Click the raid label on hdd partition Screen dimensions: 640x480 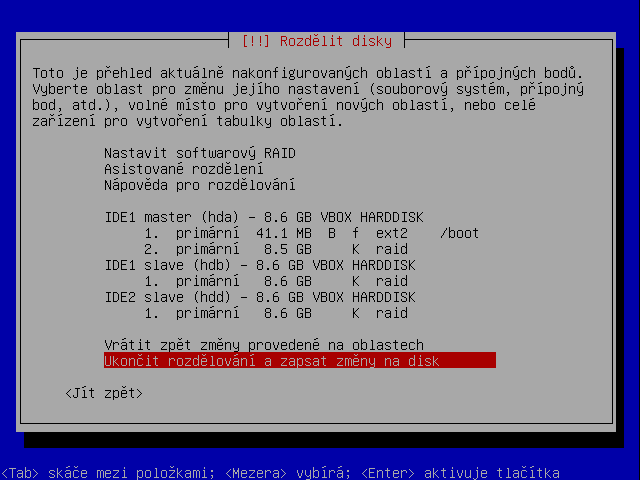pos(392,313)
